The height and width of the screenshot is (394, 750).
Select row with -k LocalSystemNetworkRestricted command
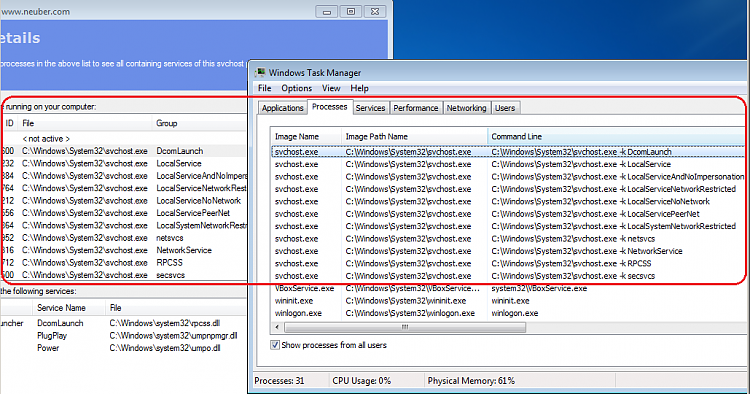point(508,226)
